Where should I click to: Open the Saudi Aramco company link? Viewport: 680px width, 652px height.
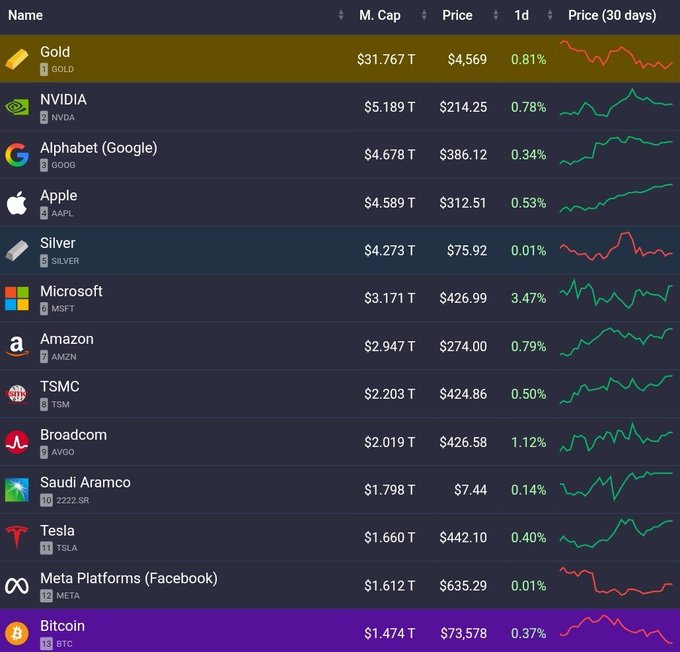click(85, 482)
